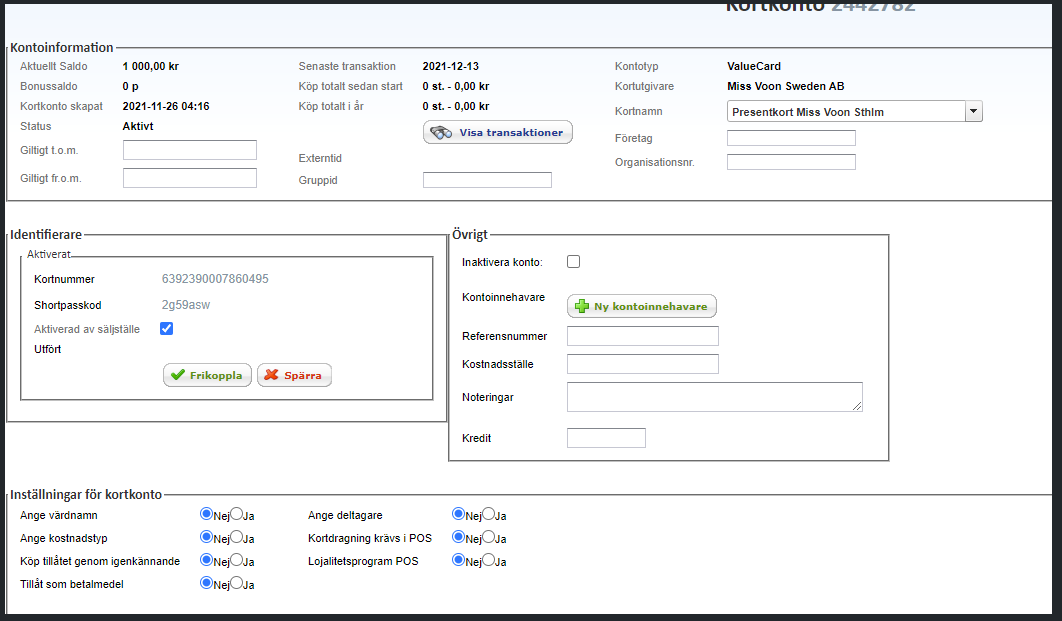
Task: Select Ja for Tillåt som betalmedel
Action: (x=237, y=583)
